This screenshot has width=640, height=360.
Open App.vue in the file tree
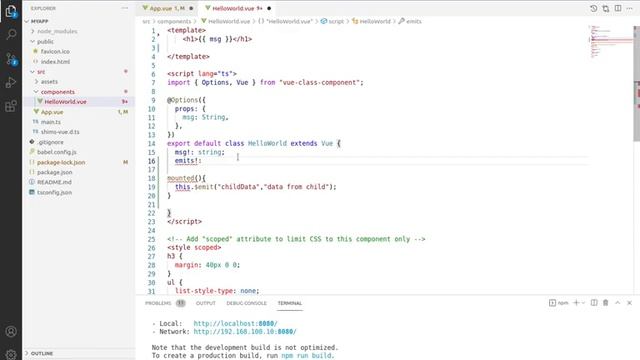coord(52,112)
